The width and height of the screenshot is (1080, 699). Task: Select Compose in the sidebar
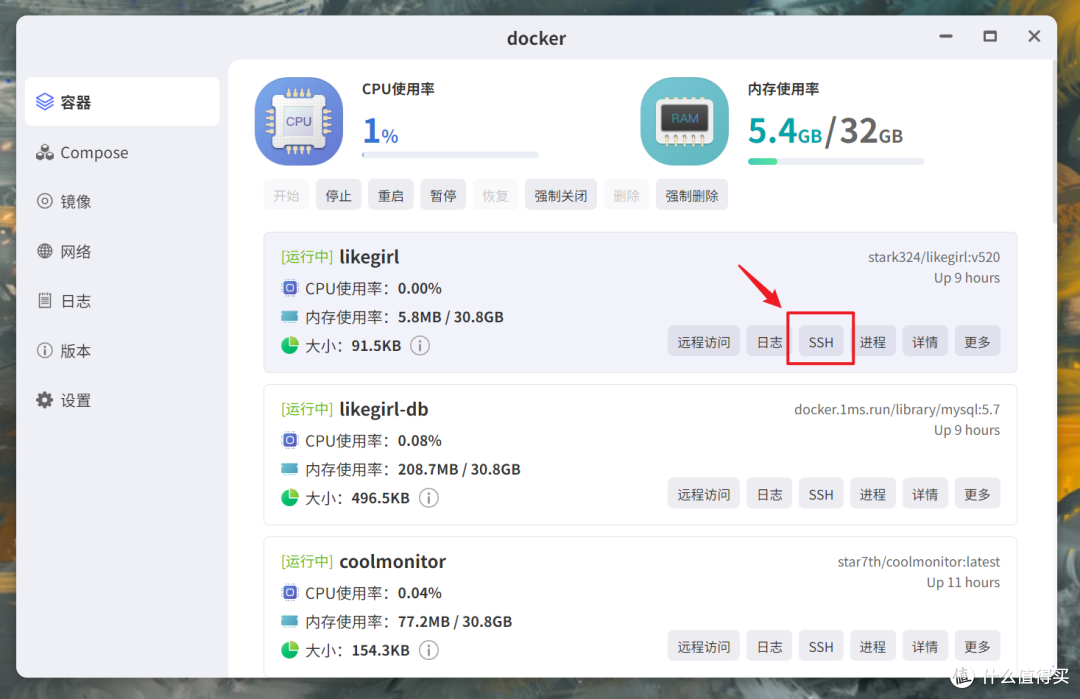point(122,152)
